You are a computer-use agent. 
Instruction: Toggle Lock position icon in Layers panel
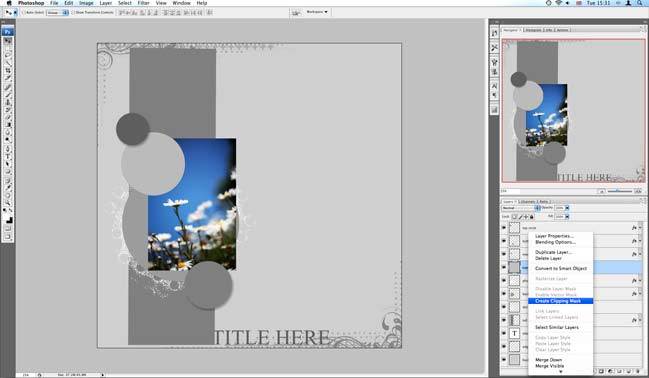point(526,217)
